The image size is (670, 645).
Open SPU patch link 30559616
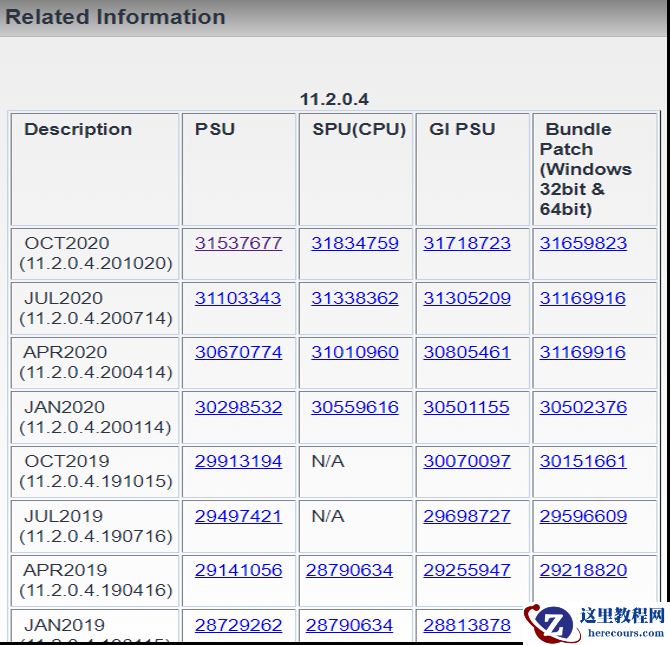click(x=354, y=407)
